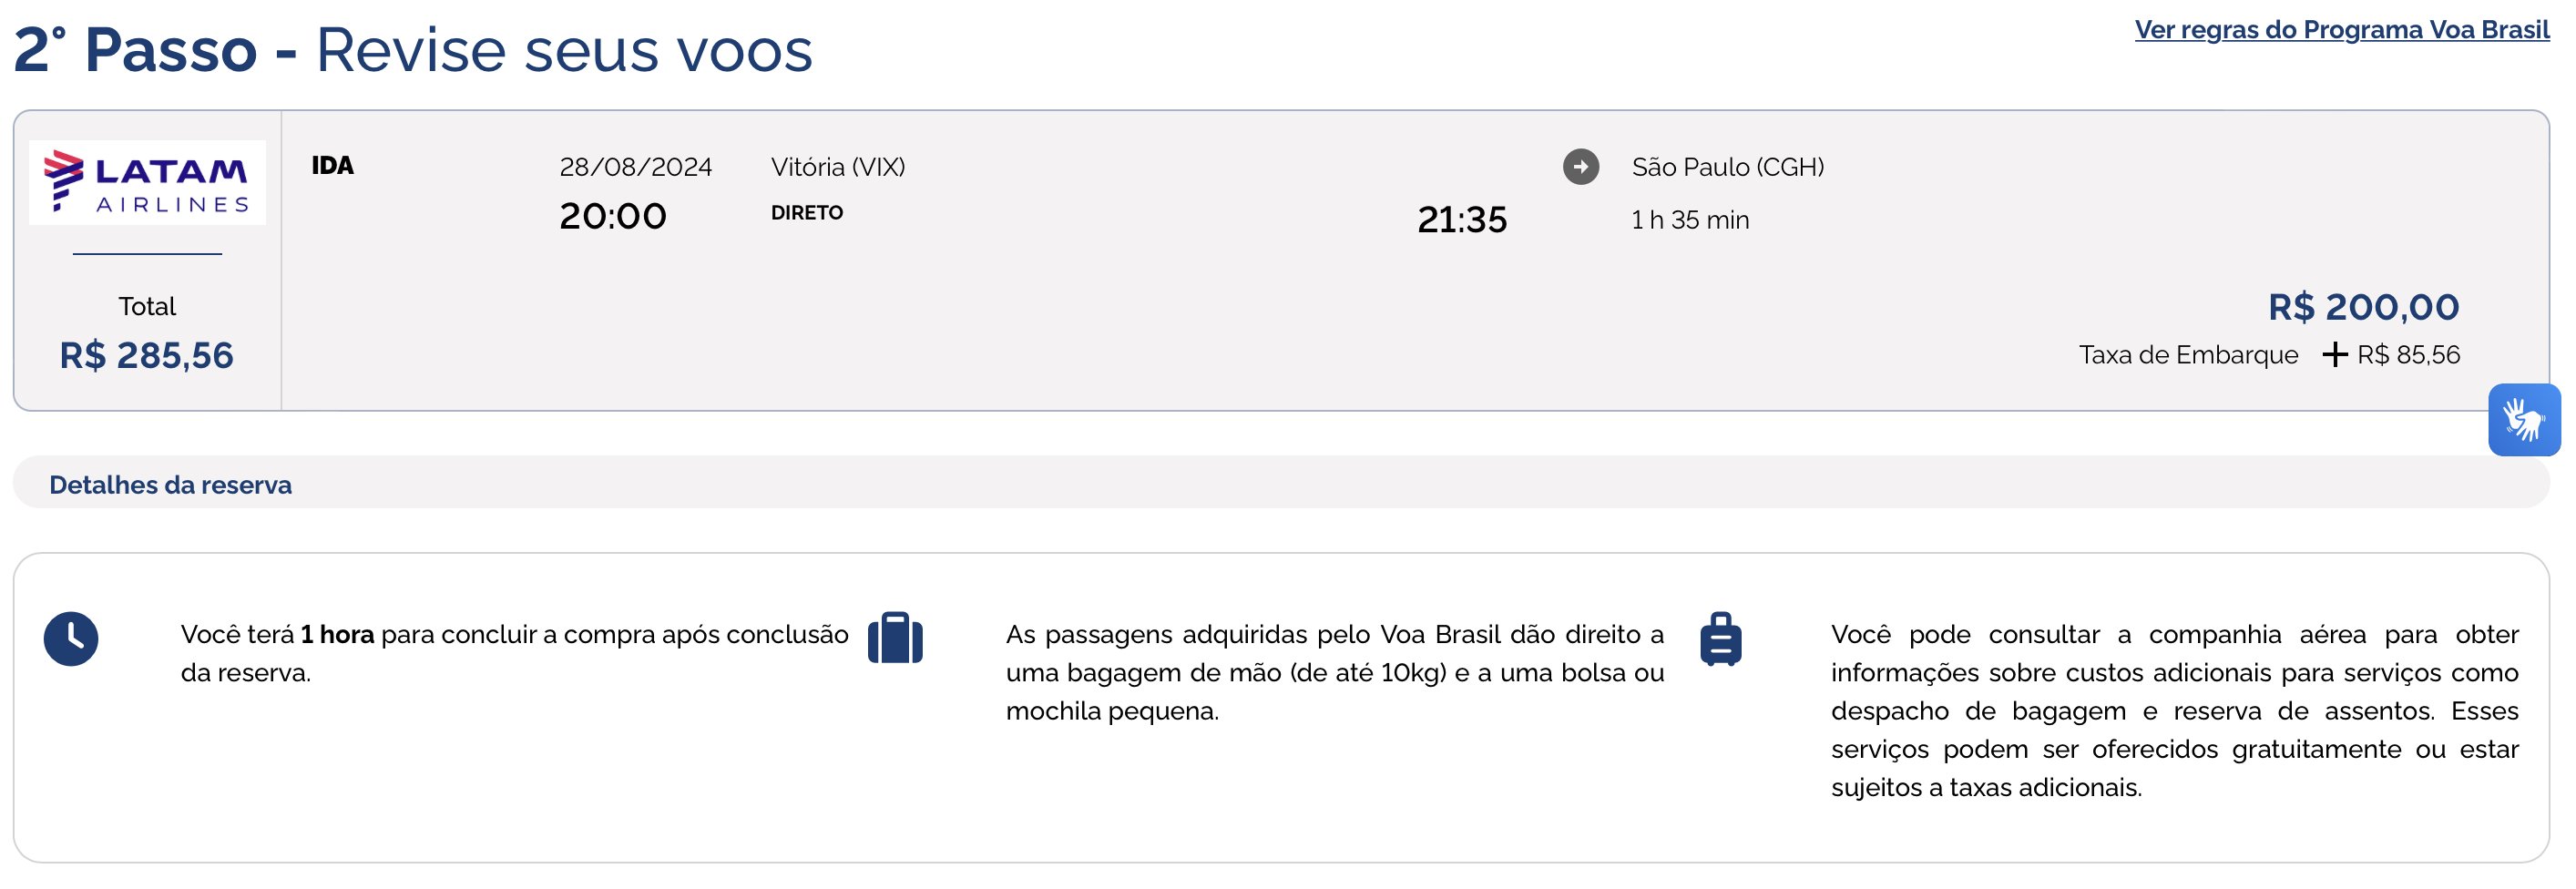The image size is (2576, 889).
Task: Click the IDA flight leg label
Action: [x=332, y=166]
